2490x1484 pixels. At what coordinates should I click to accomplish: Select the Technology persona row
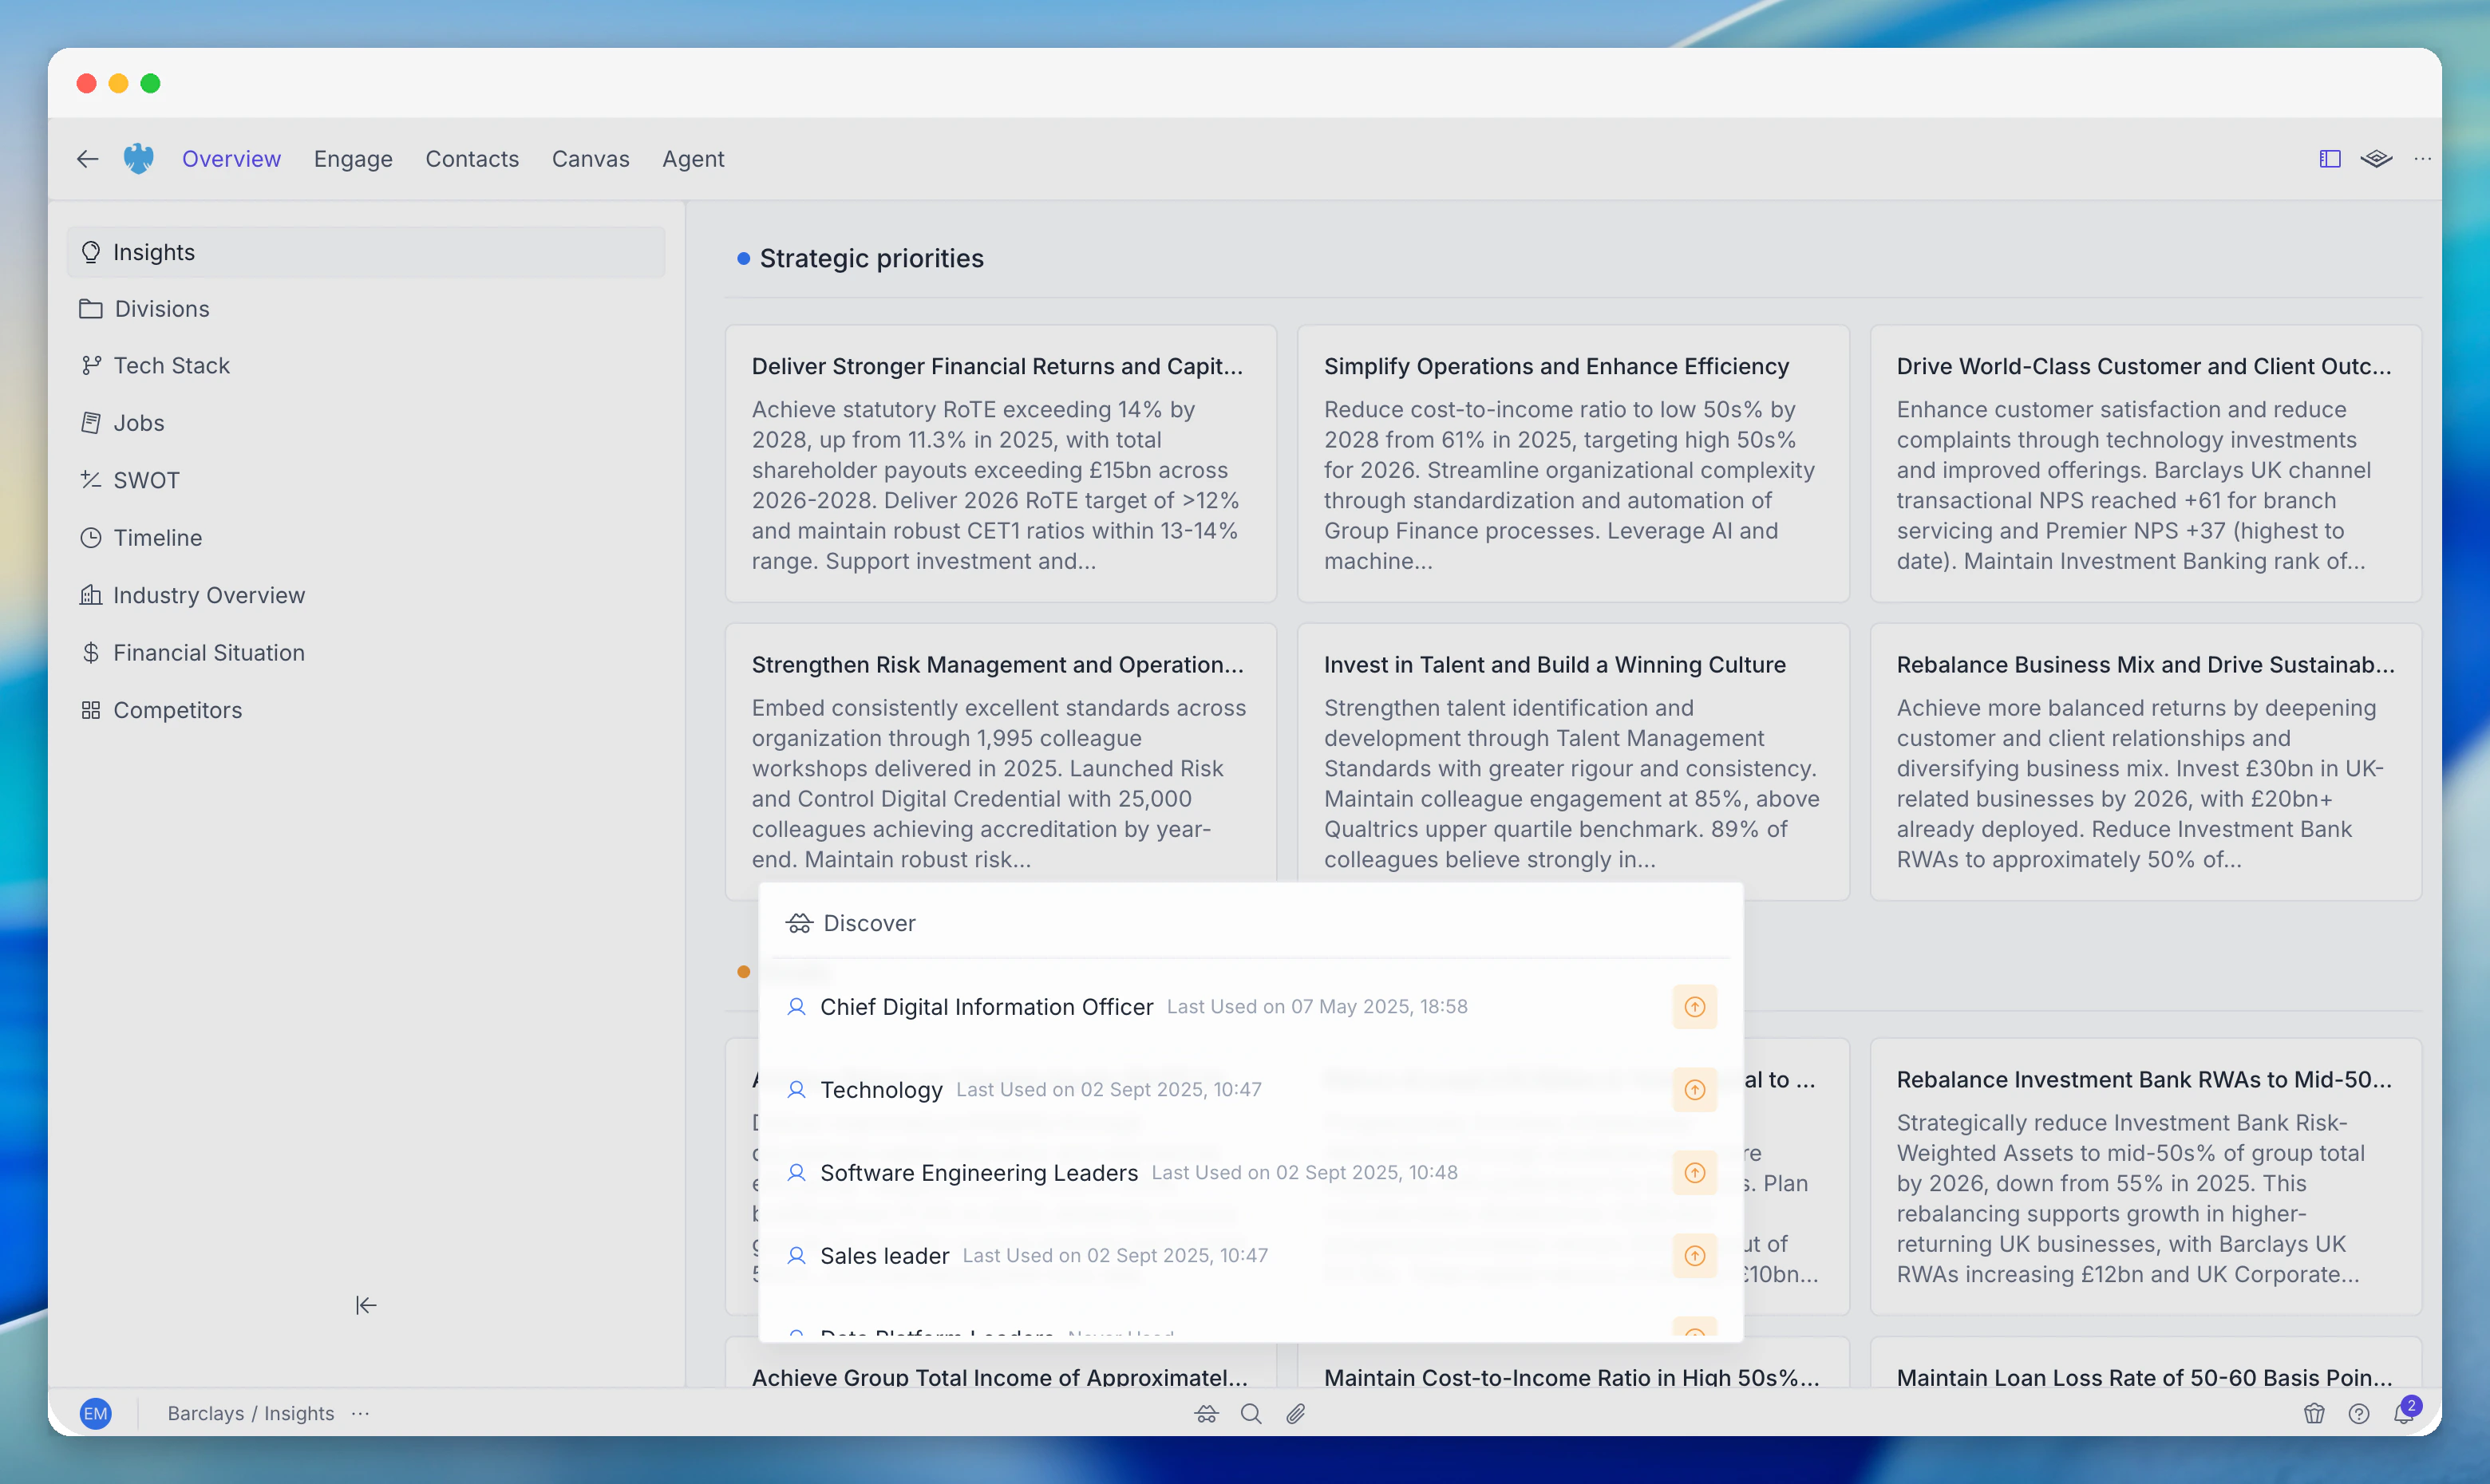(1251, 1090)
